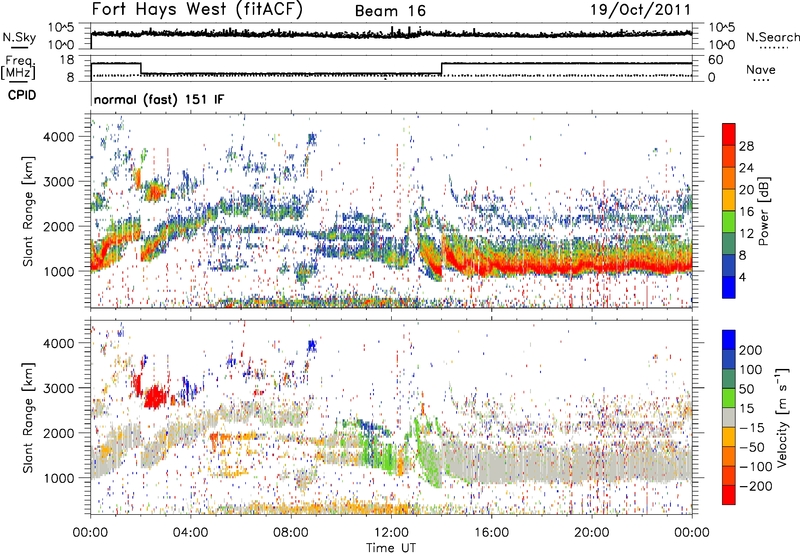Click the '12:00' time axis tick label
The width and height of the screenshot is (800, 554).
pos(391,533)
